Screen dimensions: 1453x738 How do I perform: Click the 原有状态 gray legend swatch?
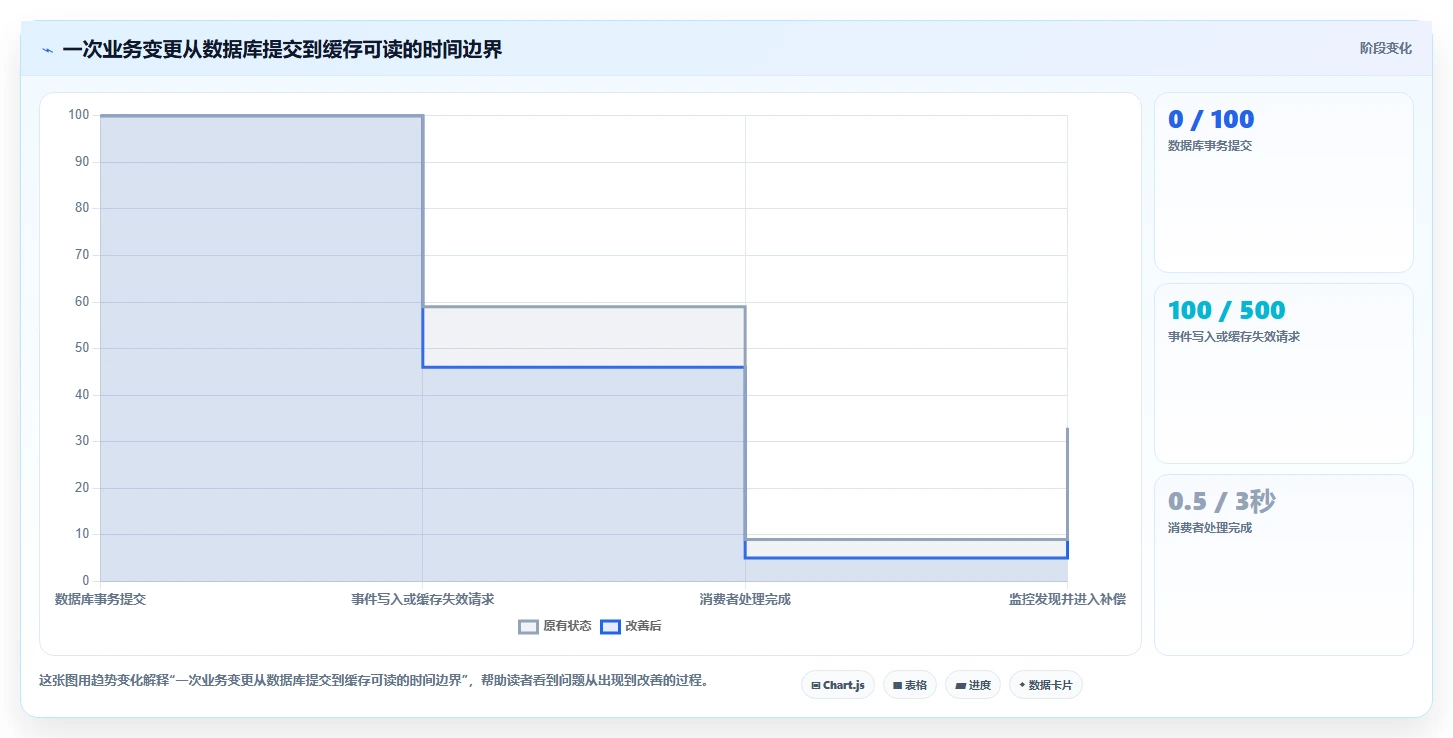528,626
